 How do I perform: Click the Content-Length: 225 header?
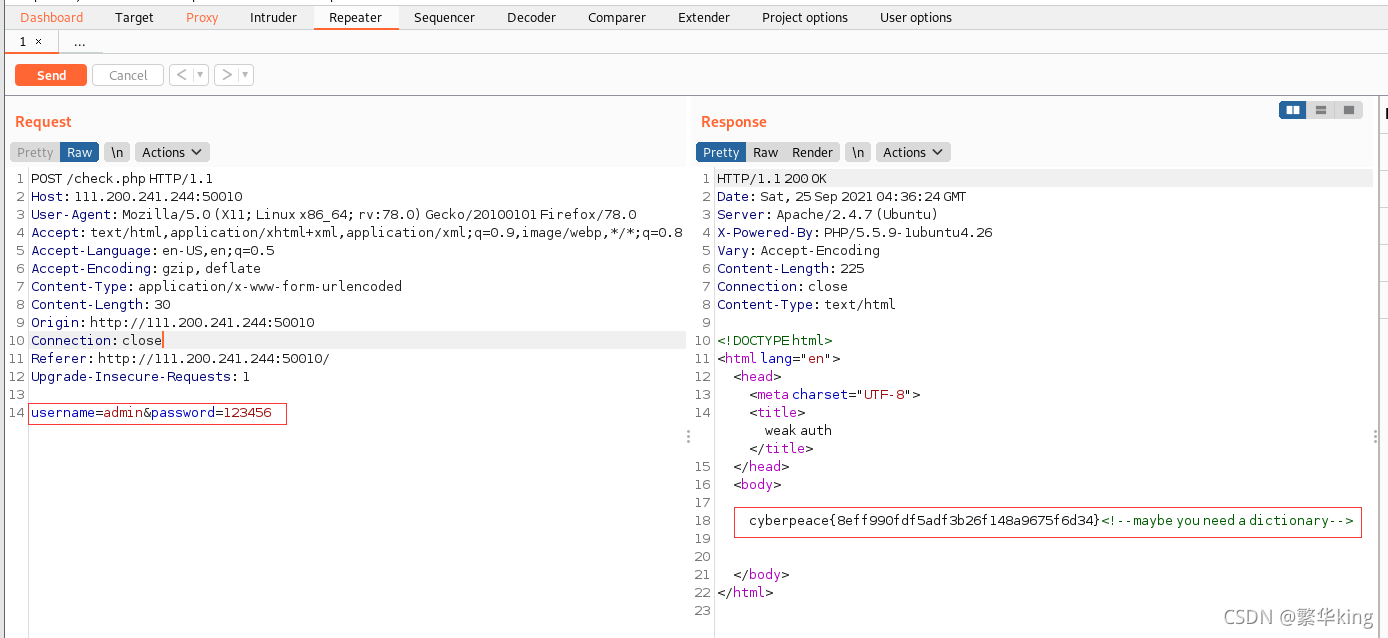pyautogui.click(x=791, y=268)
